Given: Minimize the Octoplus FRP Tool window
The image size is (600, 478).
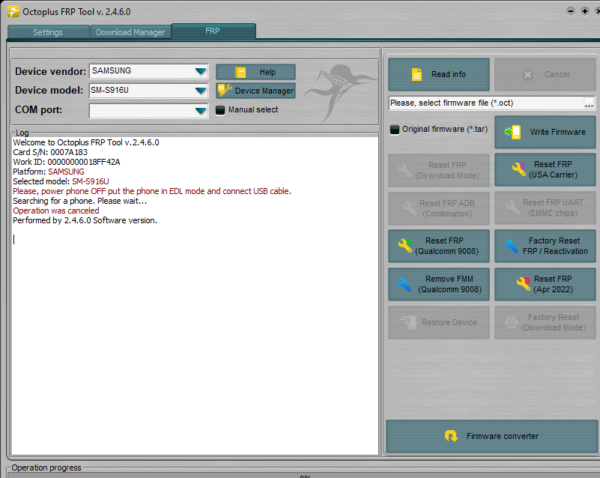Looking at the screenshot, I should [x=571, y=11].
